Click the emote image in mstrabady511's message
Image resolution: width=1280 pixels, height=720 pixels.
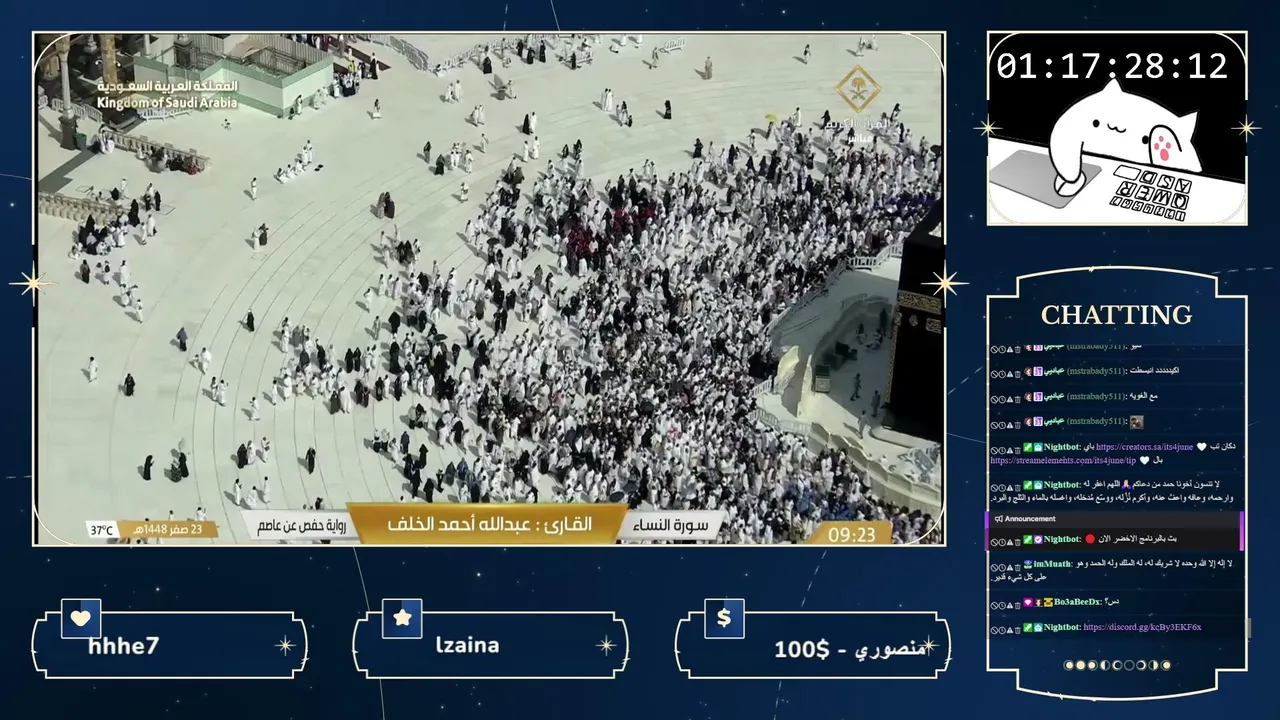point(1135,422)
